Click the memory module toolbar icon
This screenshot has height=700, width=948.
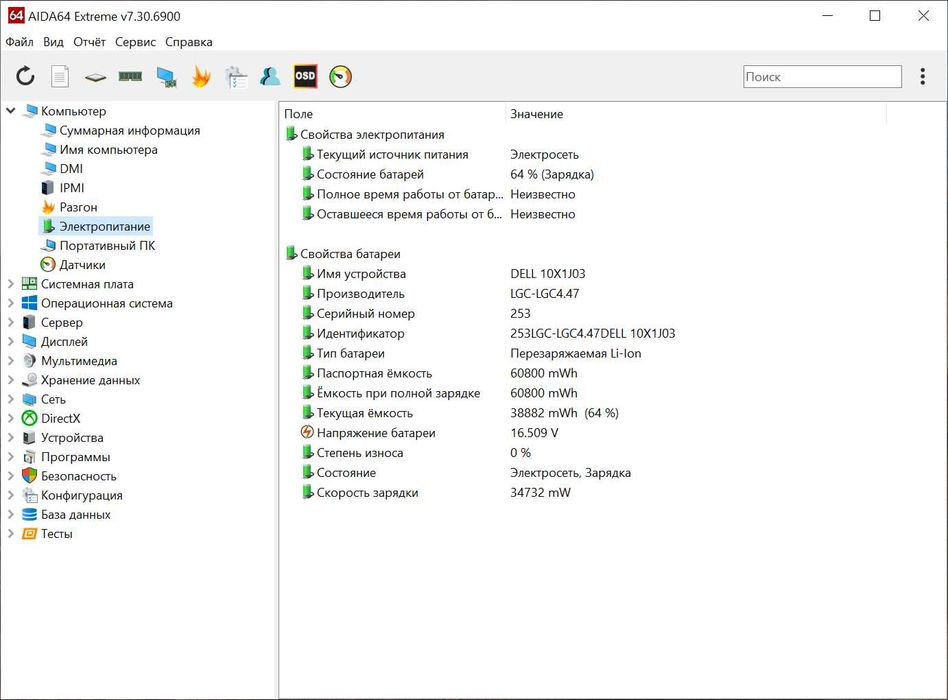click(x=130, y=76)
